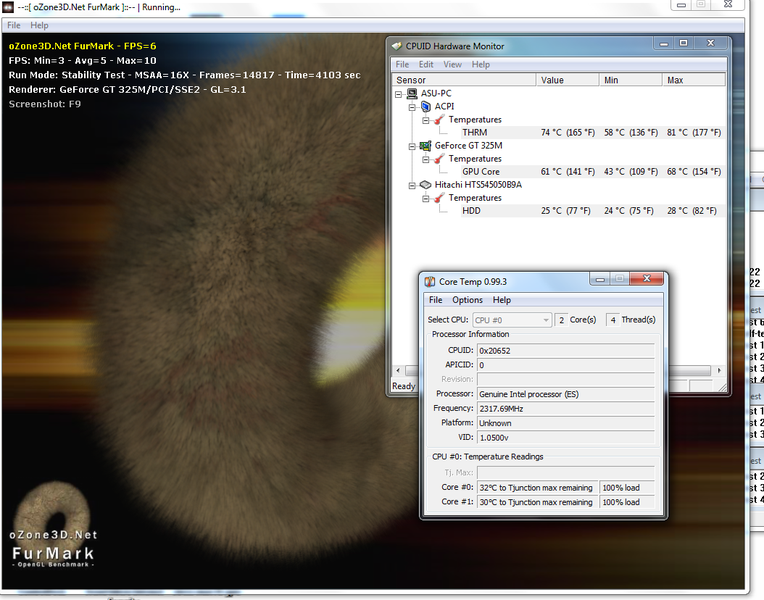Open Options menu in Core Temp

point(467,300)
